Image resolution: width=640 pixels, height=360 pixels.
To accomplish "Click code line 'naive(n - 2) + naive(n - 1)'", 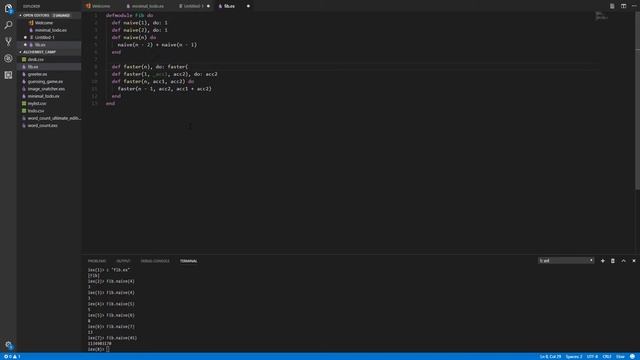I will click(157, 45).
